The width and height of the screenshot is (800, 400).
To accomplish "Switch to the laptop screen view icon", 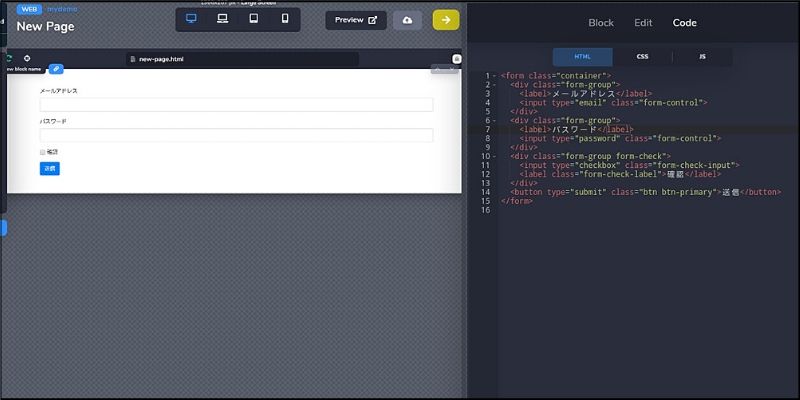I will tap(222, 19).
